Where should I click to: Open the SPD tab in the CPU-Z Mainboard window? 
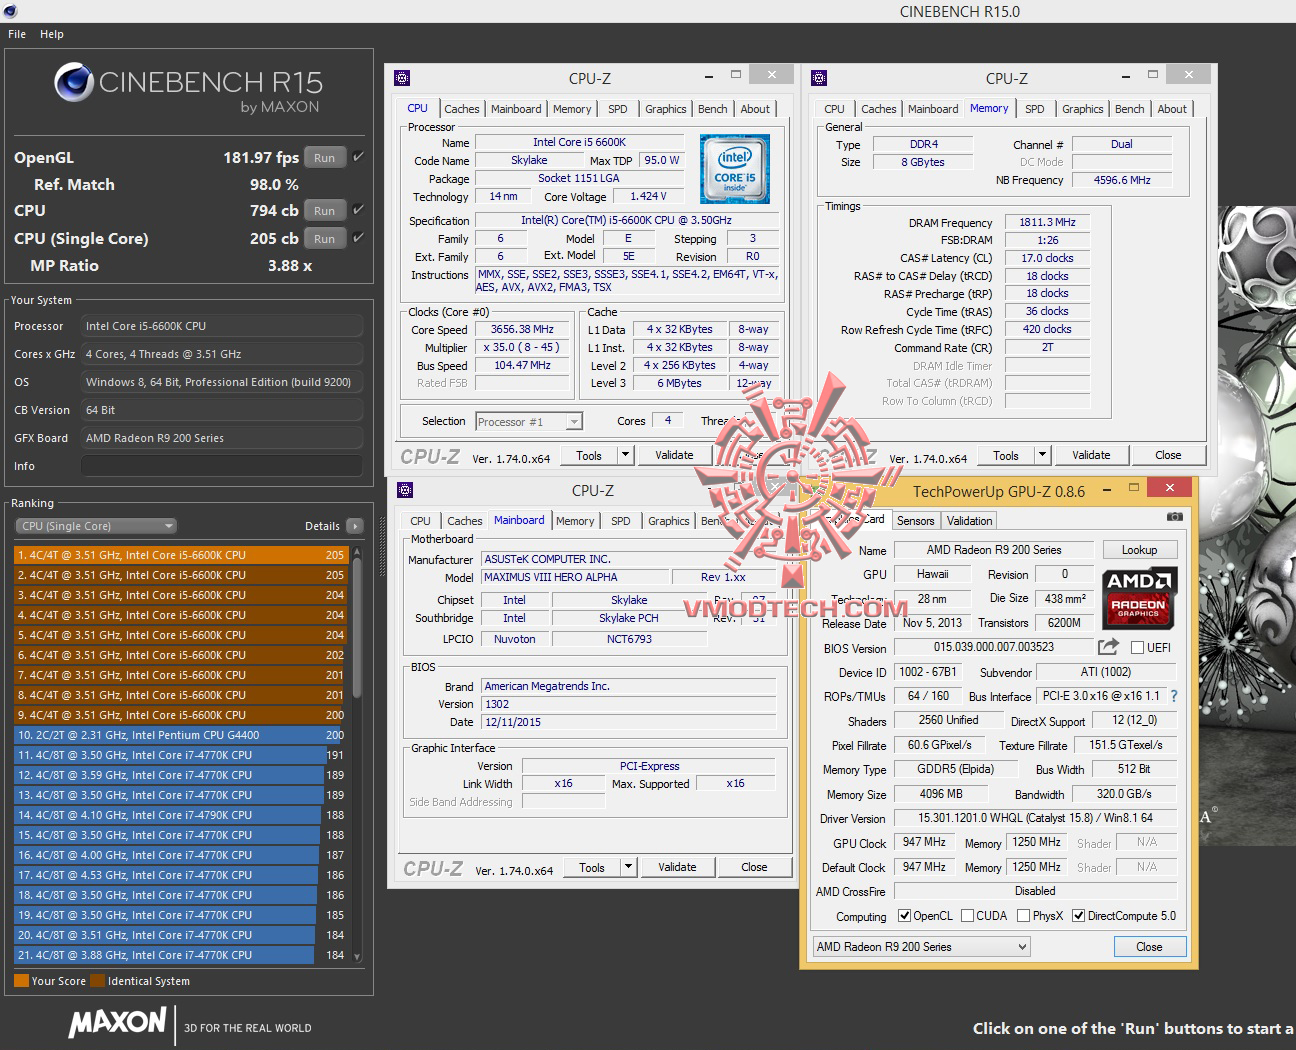[x=621, y=521]
